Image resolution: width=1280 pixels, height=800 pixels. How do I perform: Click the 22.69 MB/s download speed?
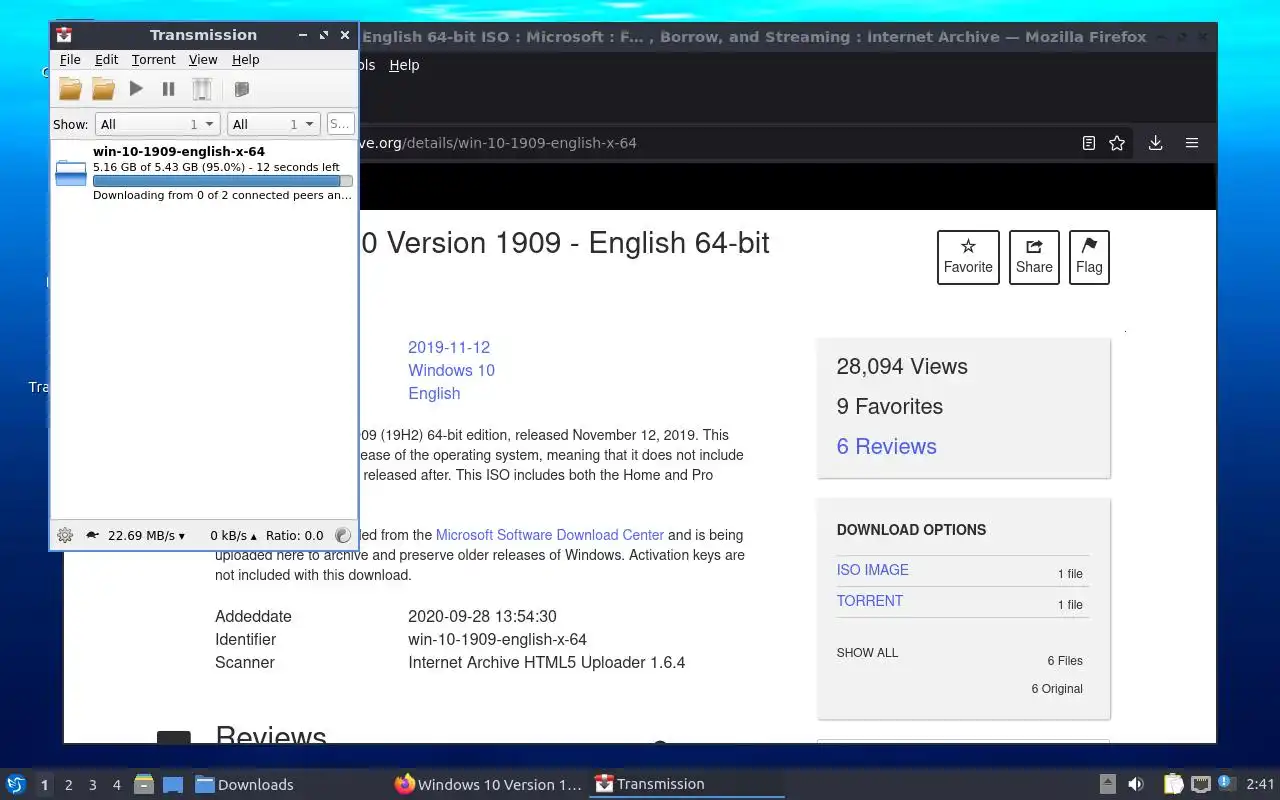(146, 535)
